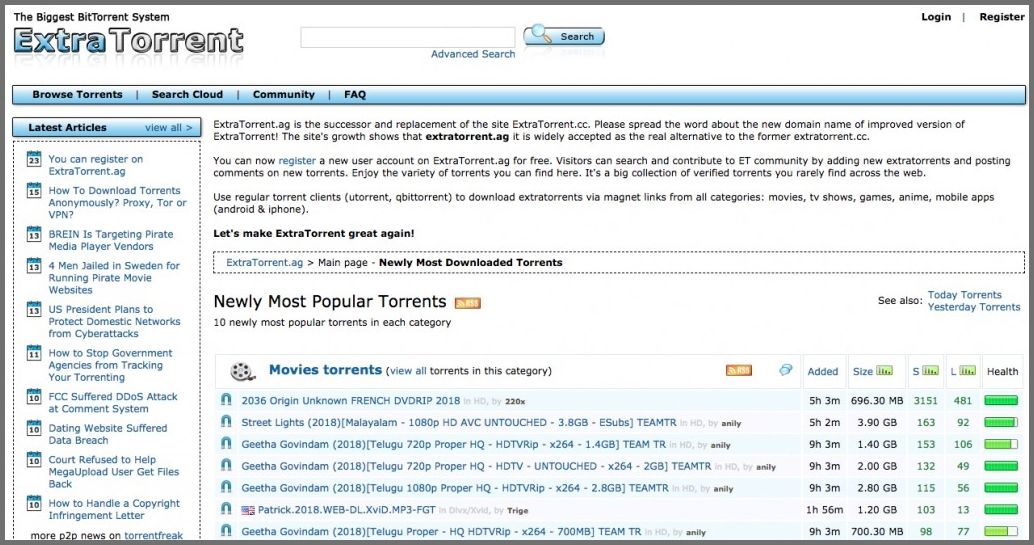Click calendar icon next to BREIN article
Image resolution: width=1034 pixels, height=545 pixels.
[34, 234]
